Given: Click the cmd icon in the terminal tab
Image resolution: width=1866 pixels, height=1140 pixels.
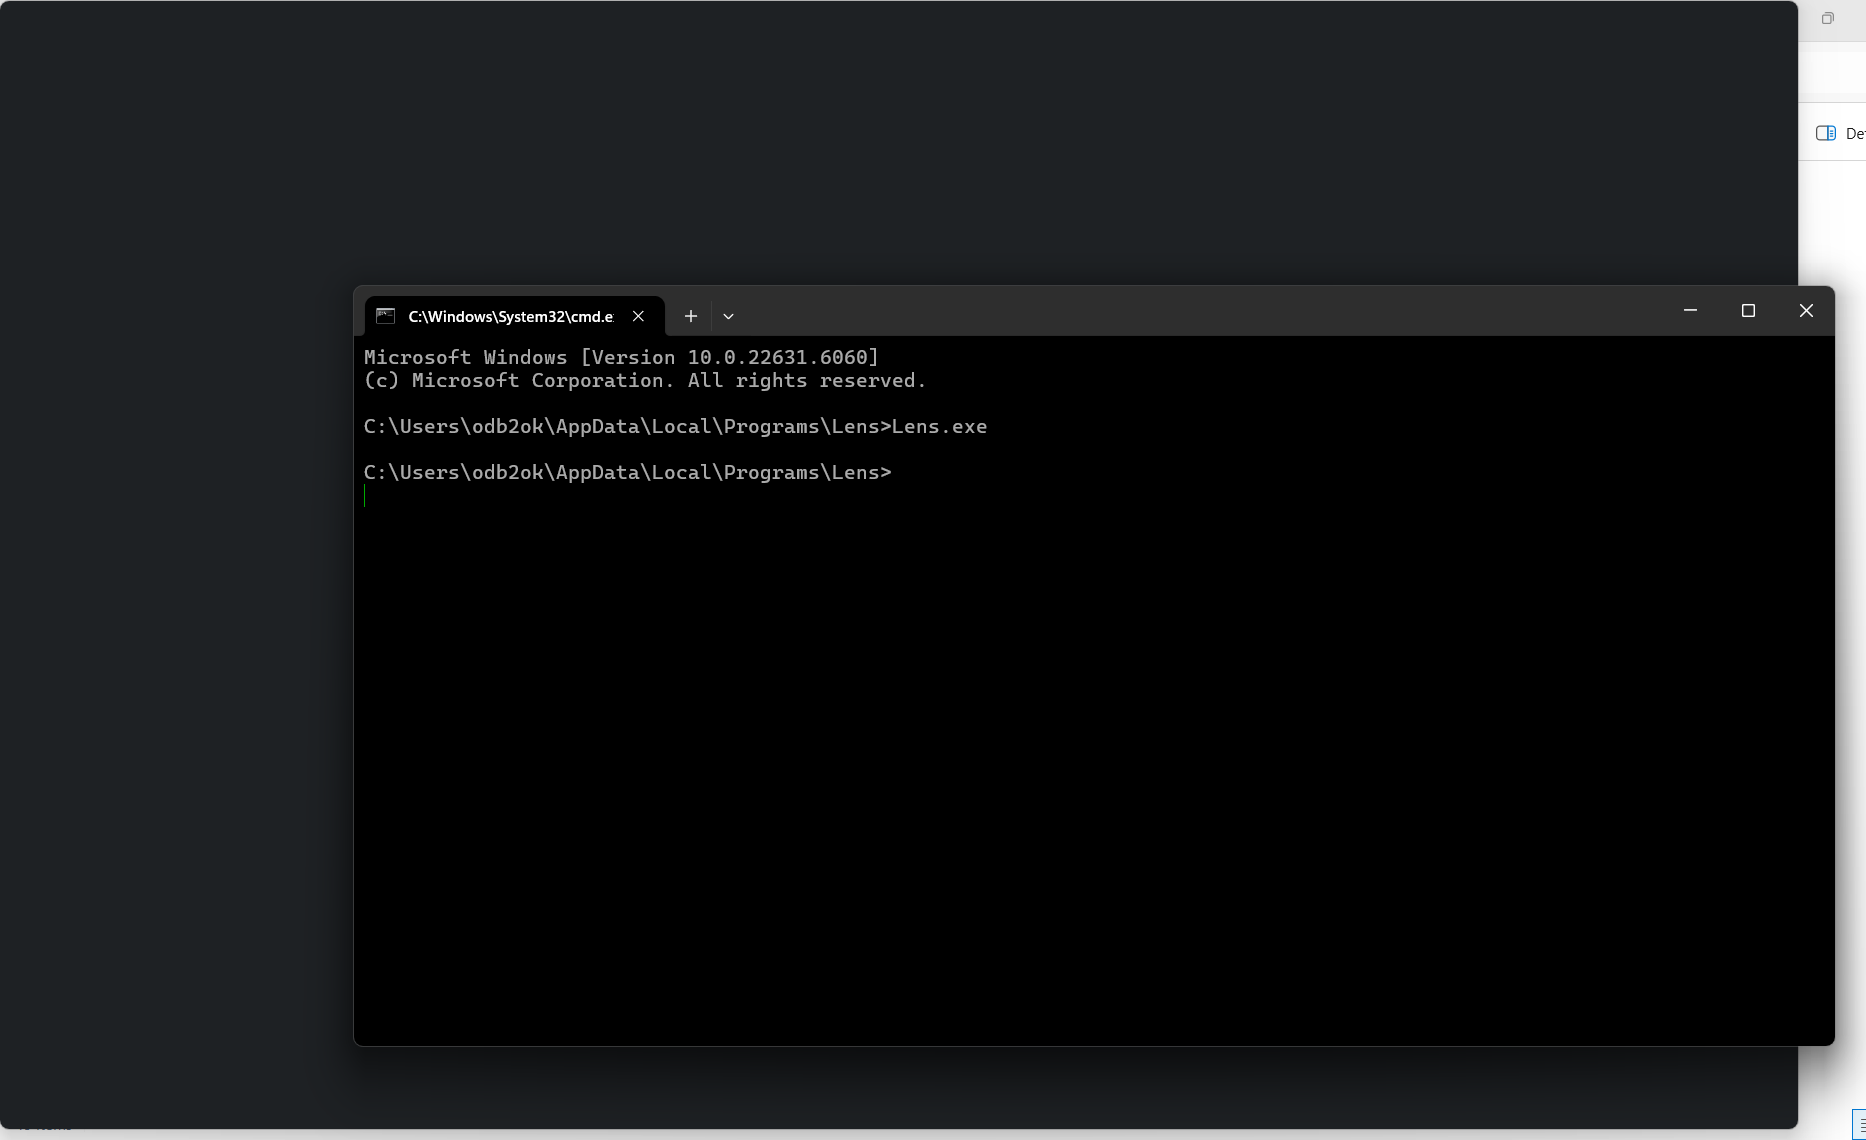Looking at the screenshot, I should pyautogui.click(x=385, y=316).
